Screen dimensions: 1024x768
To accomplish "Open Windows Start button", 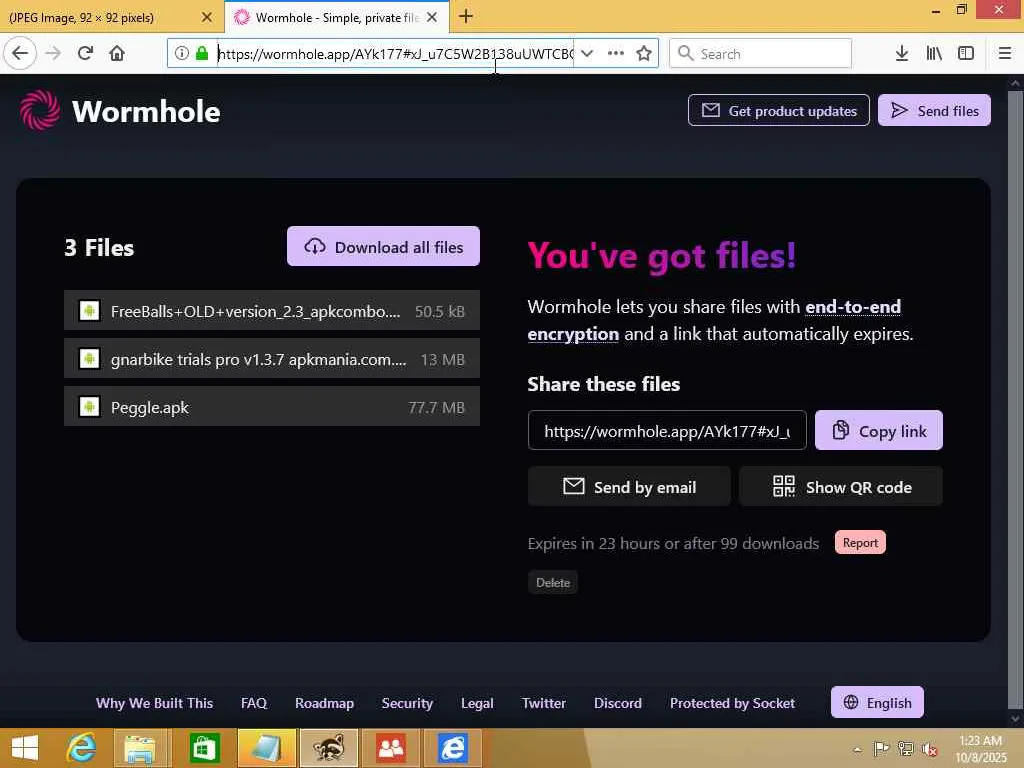I will pos(25,748).
